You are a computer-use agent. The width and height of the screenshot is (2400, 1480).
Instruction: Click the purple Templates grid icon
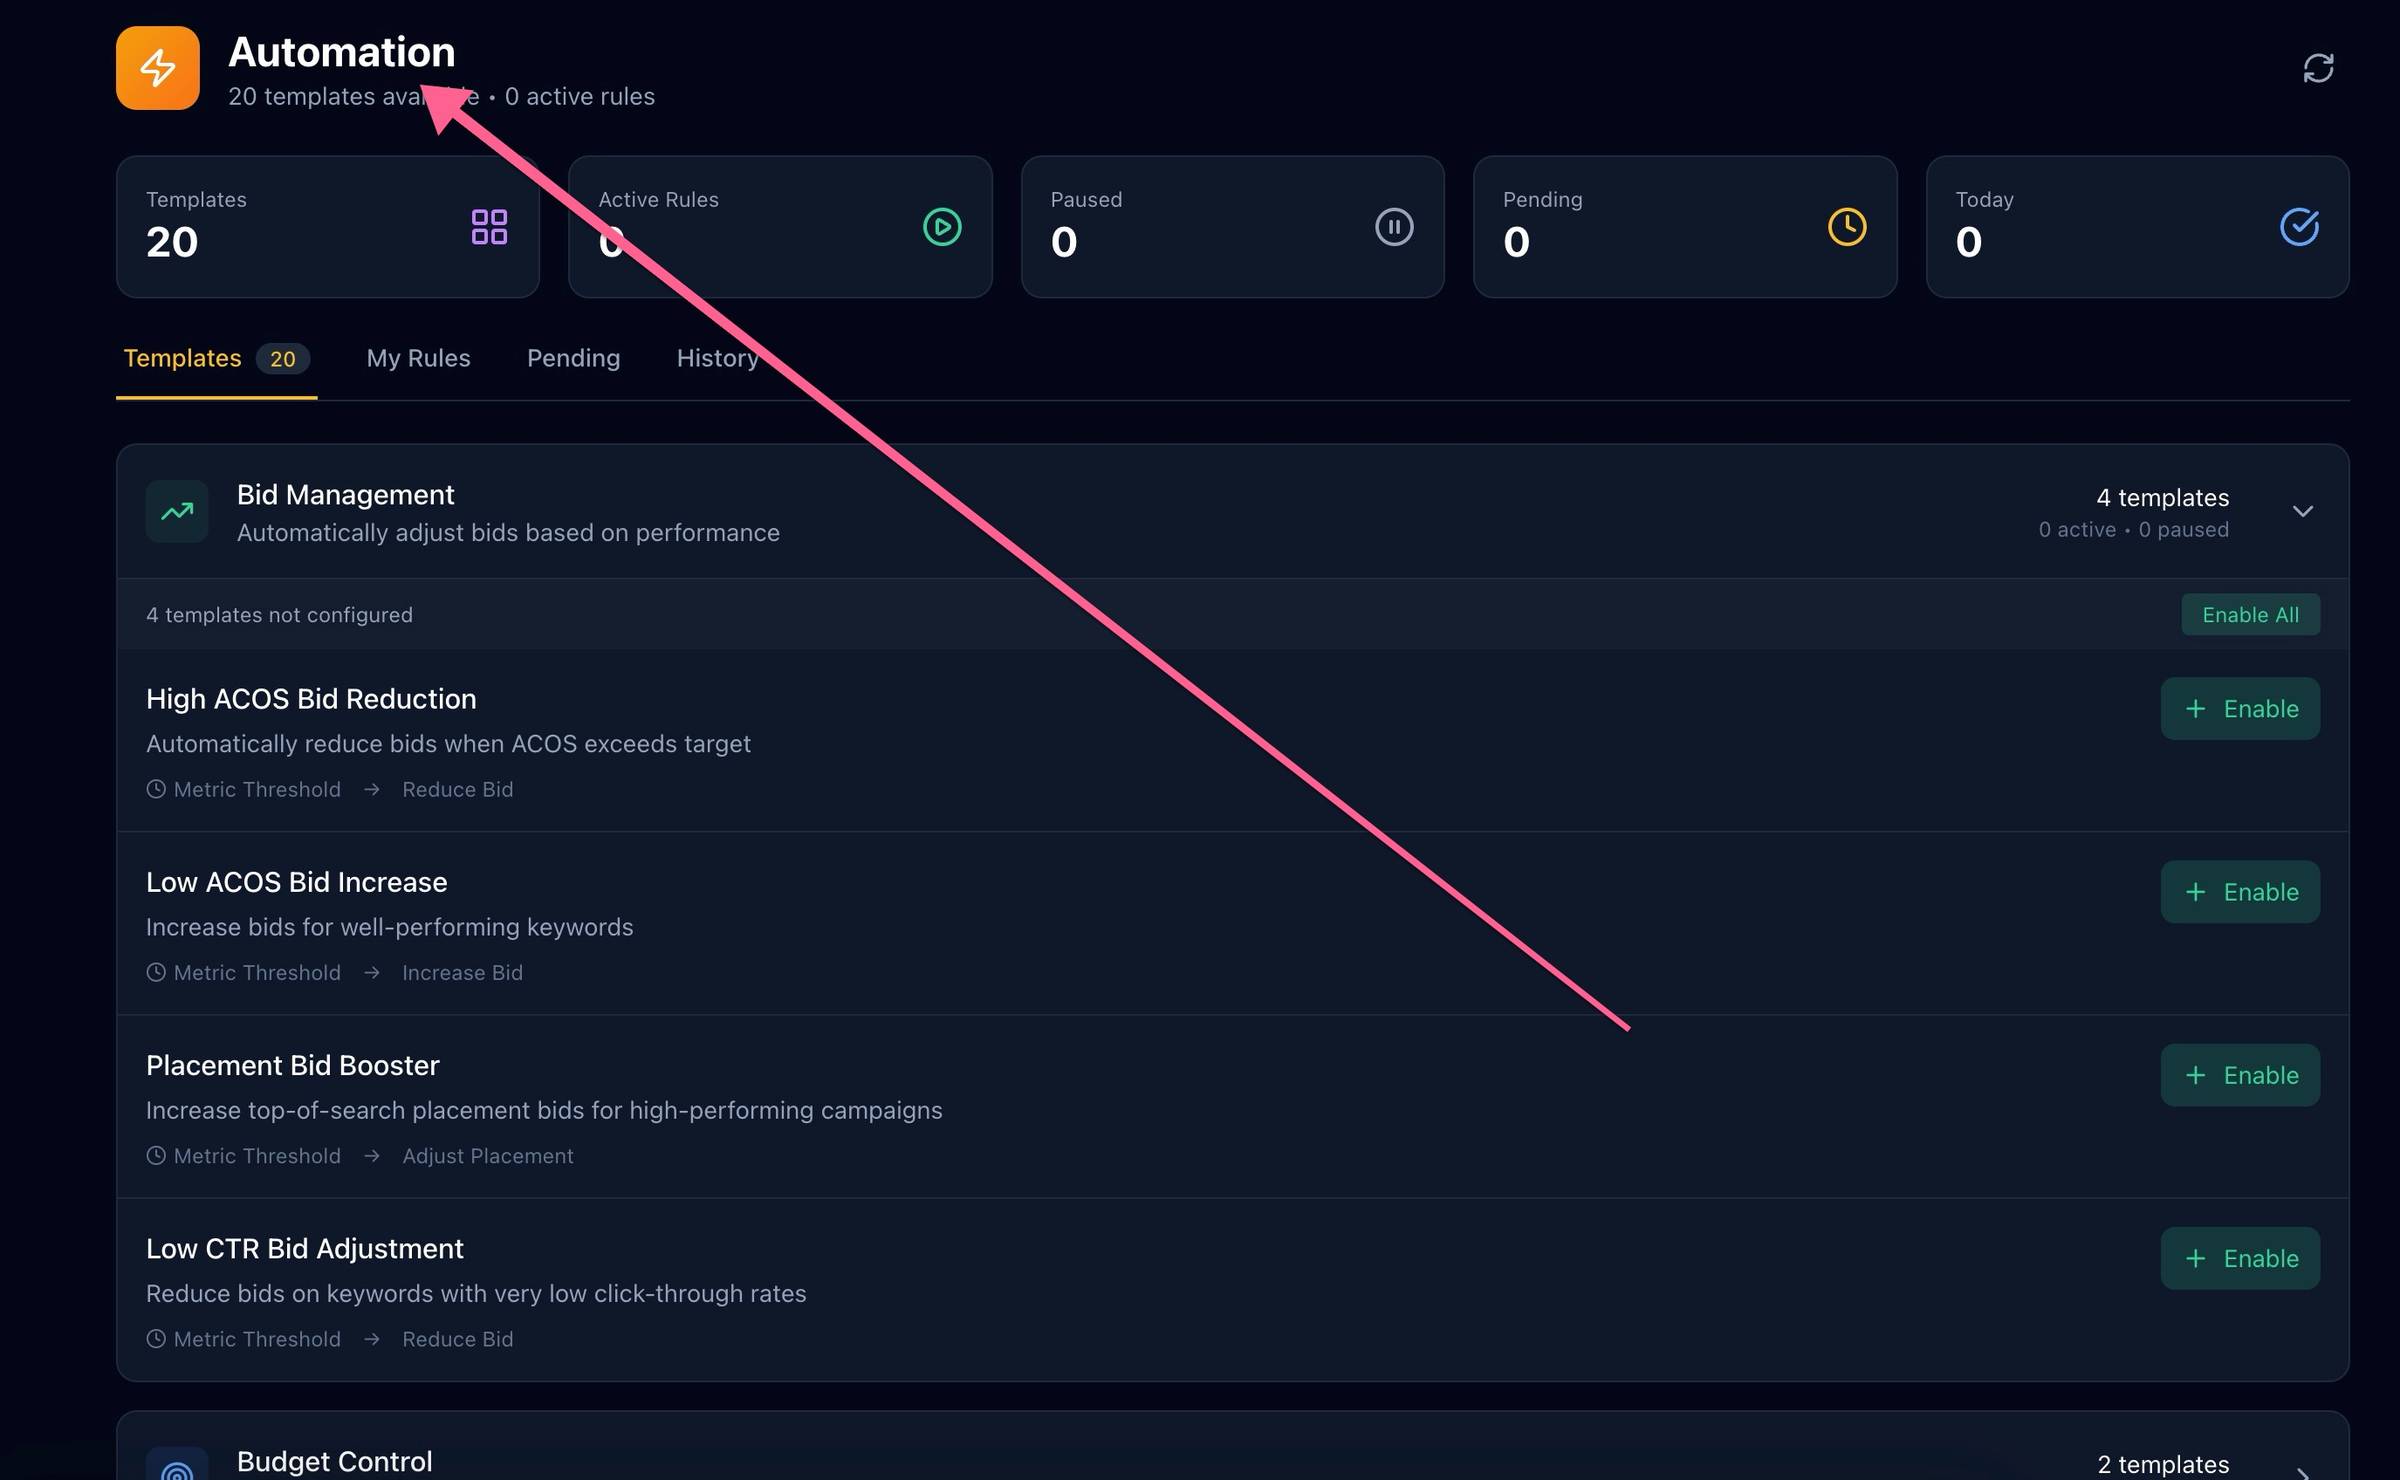tap(489, 227)
